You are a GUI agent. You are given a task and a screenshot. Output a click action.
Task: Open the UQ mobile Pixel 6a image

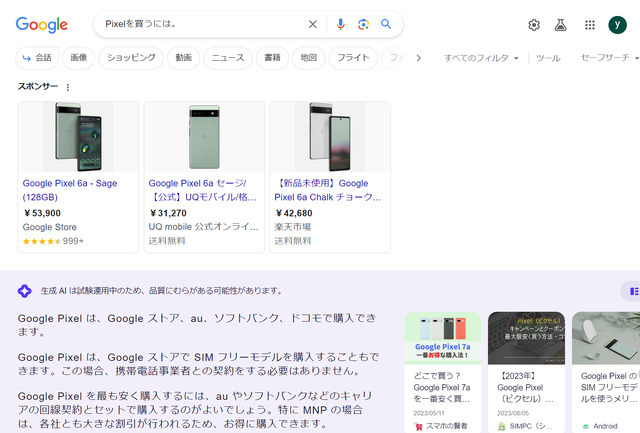point(204,137)
